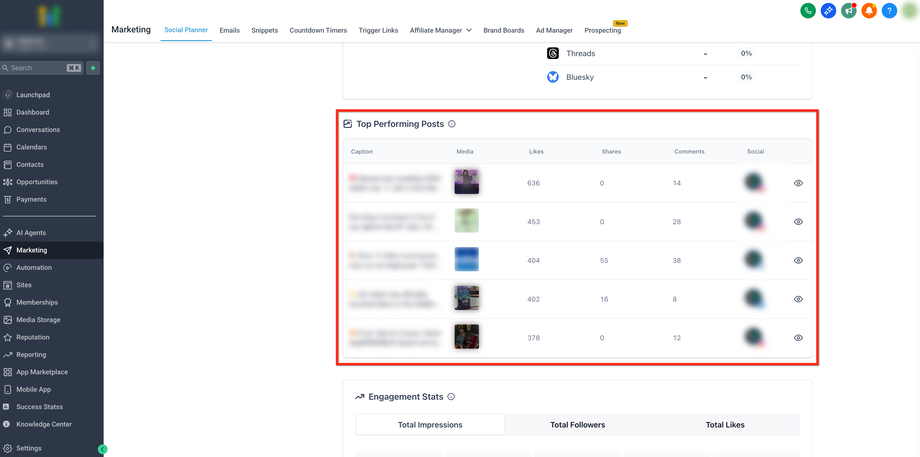Open the Emails tab
This screenshot has height=457, width=920.
pos(229,30)
